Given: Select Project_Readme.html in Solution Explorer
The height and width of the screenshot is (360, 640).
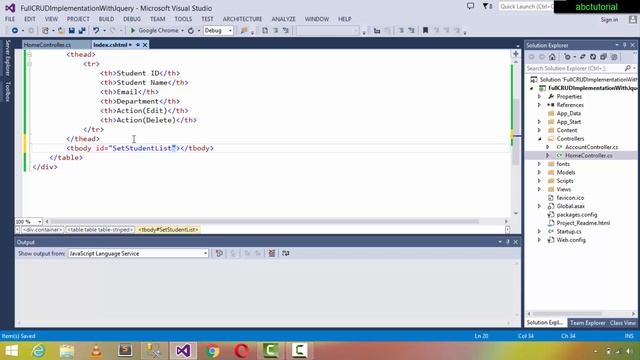Looking at the screenshot, I should [x=583, y=223].
